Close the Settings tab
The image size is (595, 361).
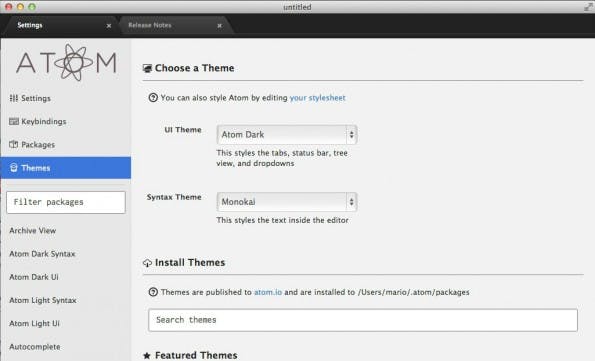point(109,25)
